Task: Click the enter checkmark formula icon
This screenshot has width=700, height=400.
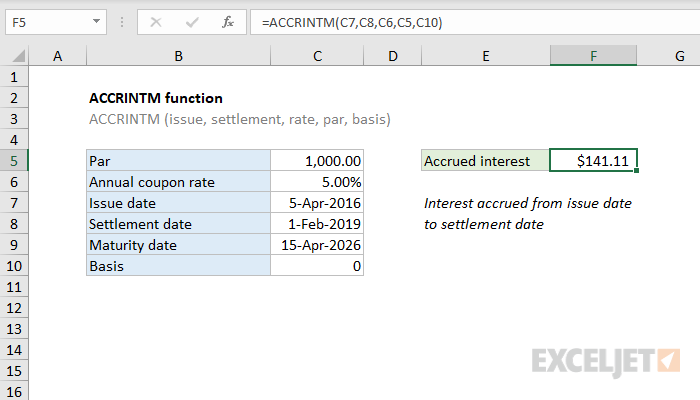Action: pos(192,22)
